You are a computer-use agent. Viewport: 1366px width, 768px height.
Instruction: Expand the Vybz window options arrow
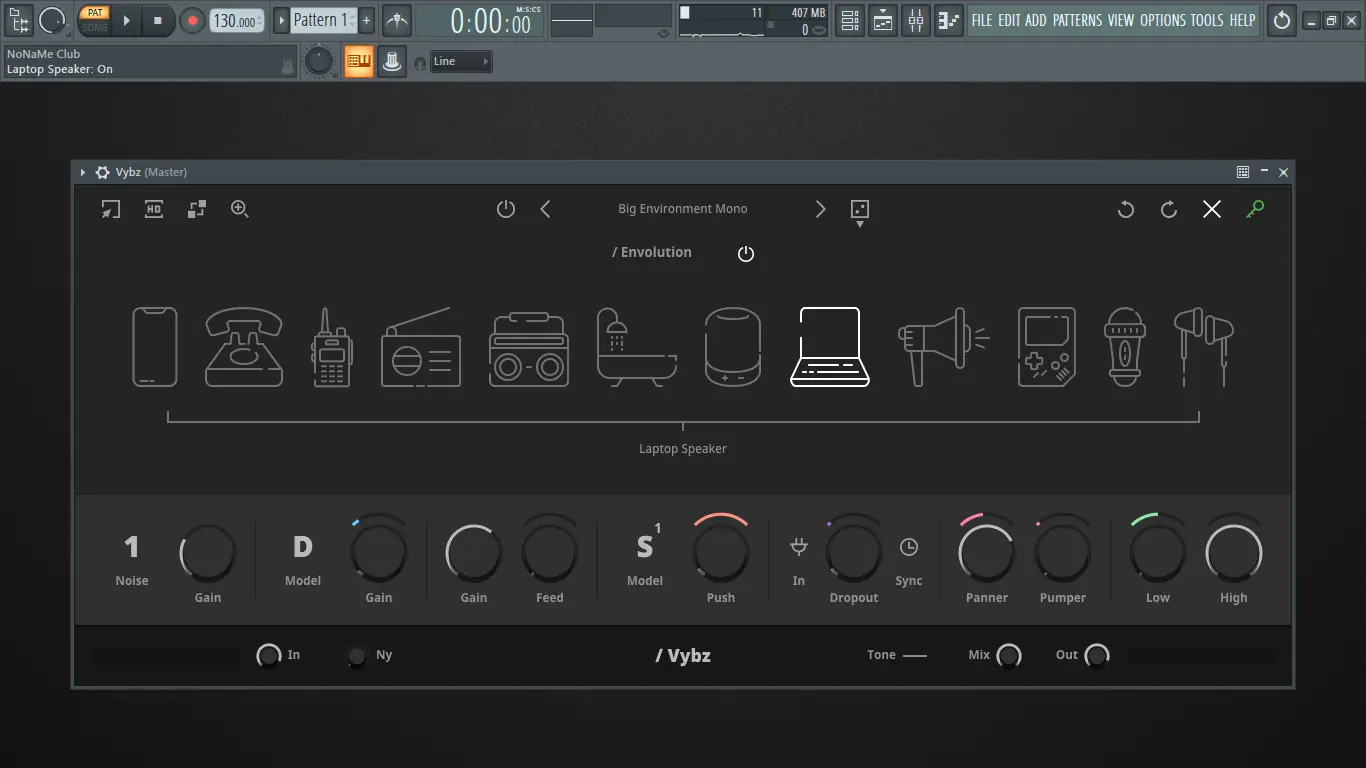tap(83, 173)
